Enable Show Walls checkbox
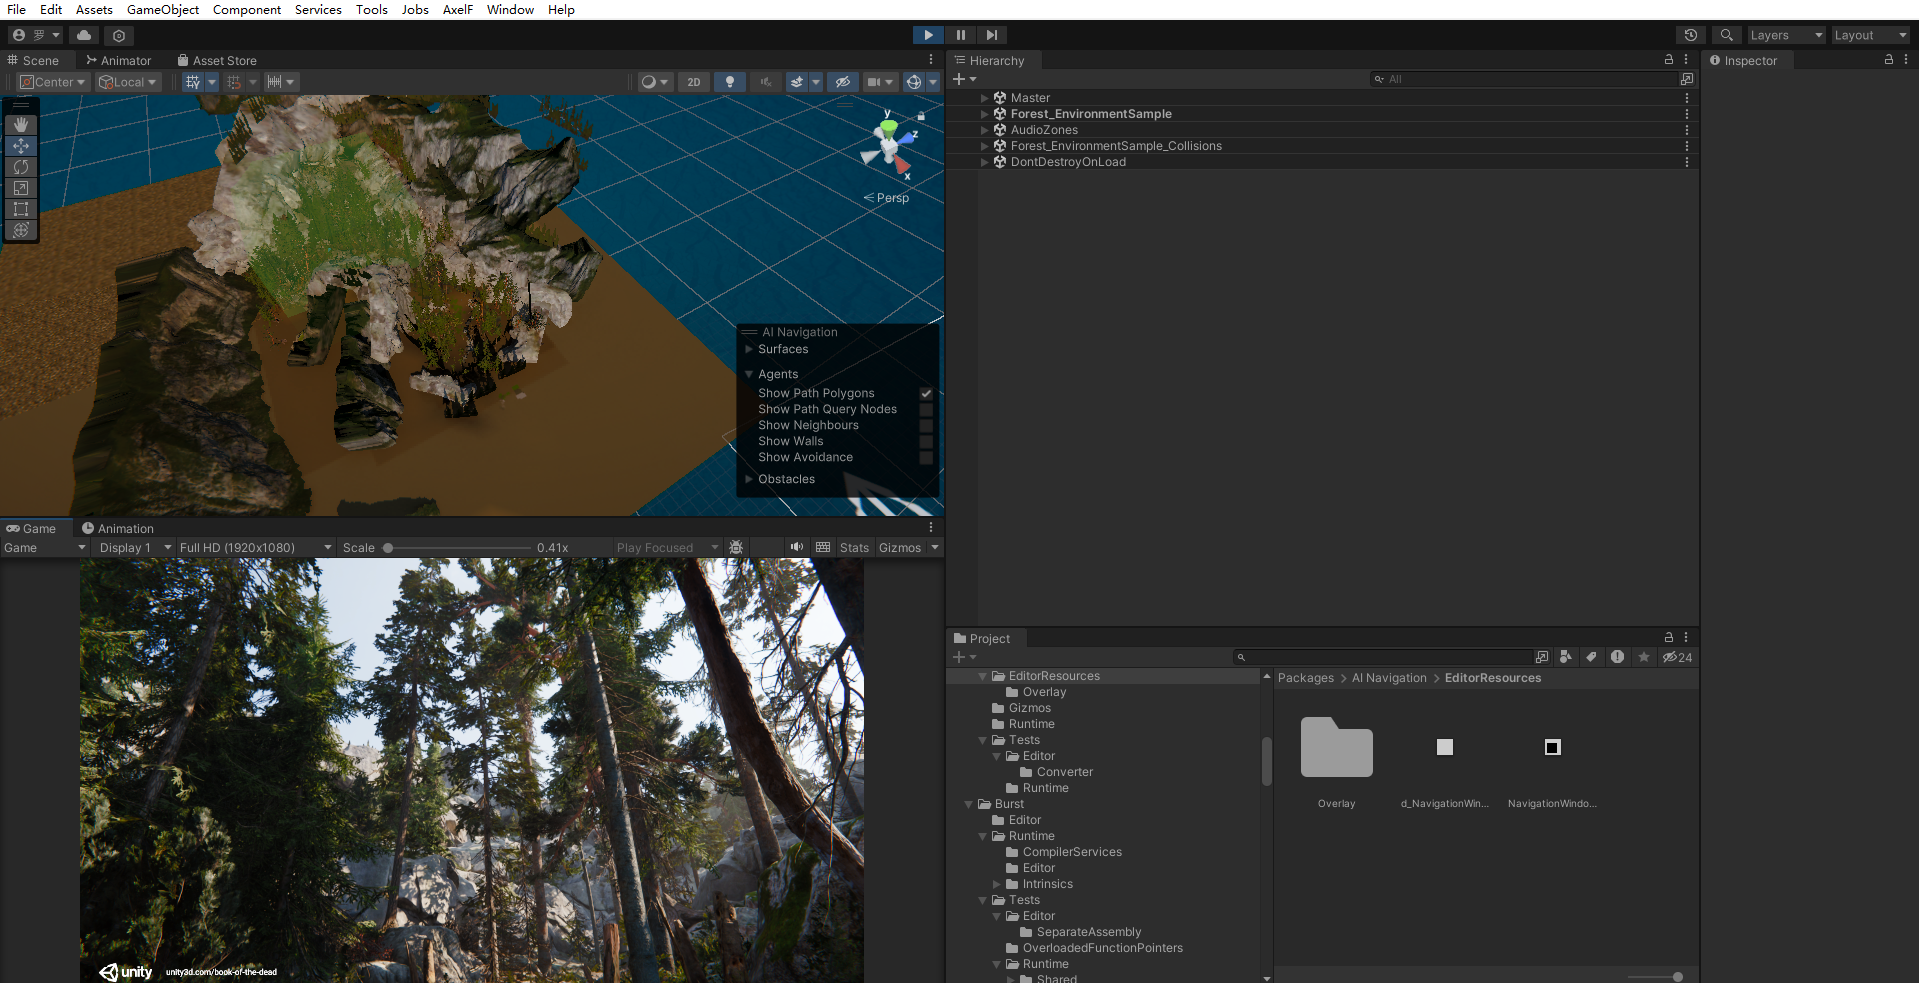 926,441
